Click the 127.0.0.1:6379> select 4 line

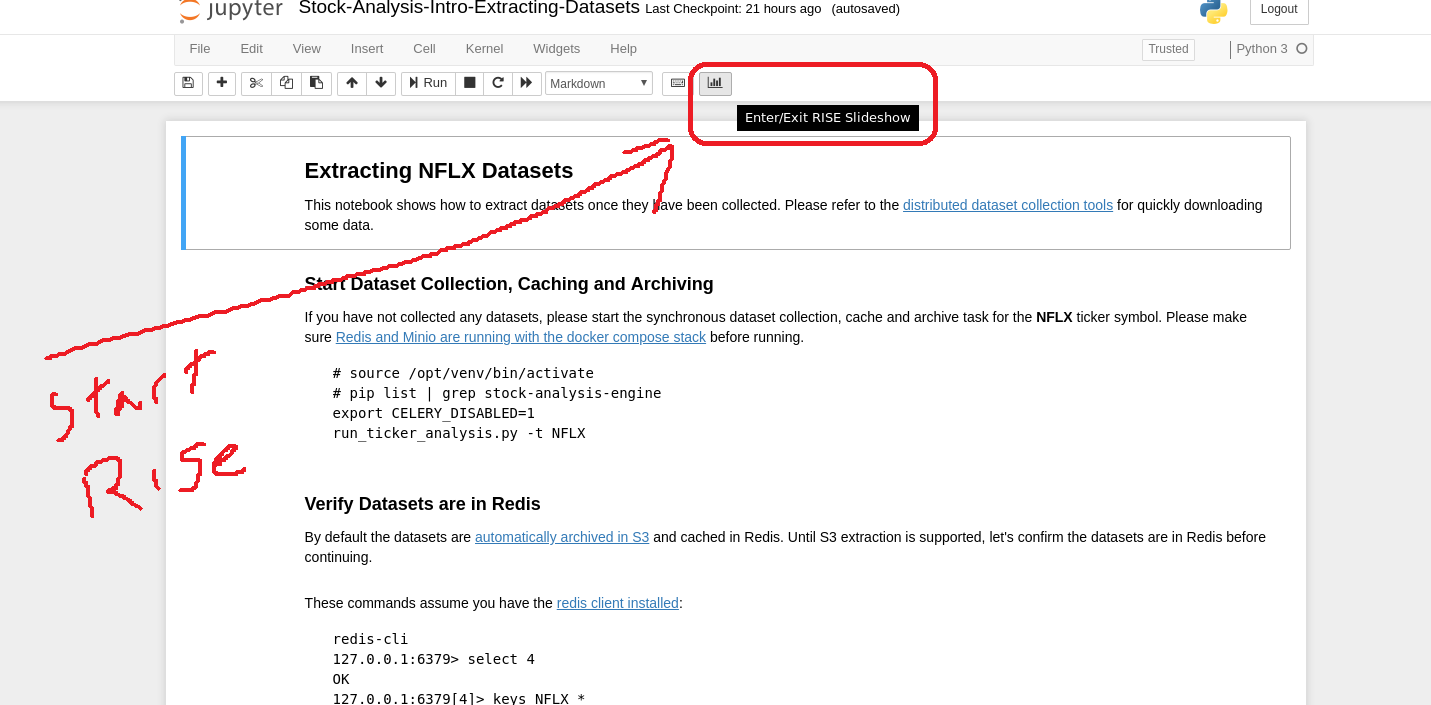pos(434,659)
